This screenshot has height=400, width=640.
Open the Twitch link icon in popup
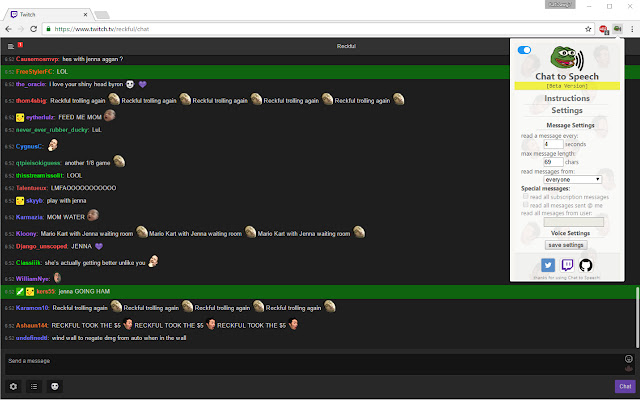coord(567,265)
